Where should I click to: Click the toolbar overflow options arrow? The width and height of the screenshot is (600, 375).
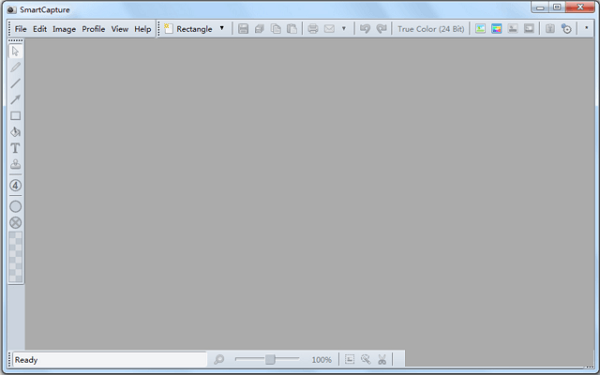click(586, 28)
